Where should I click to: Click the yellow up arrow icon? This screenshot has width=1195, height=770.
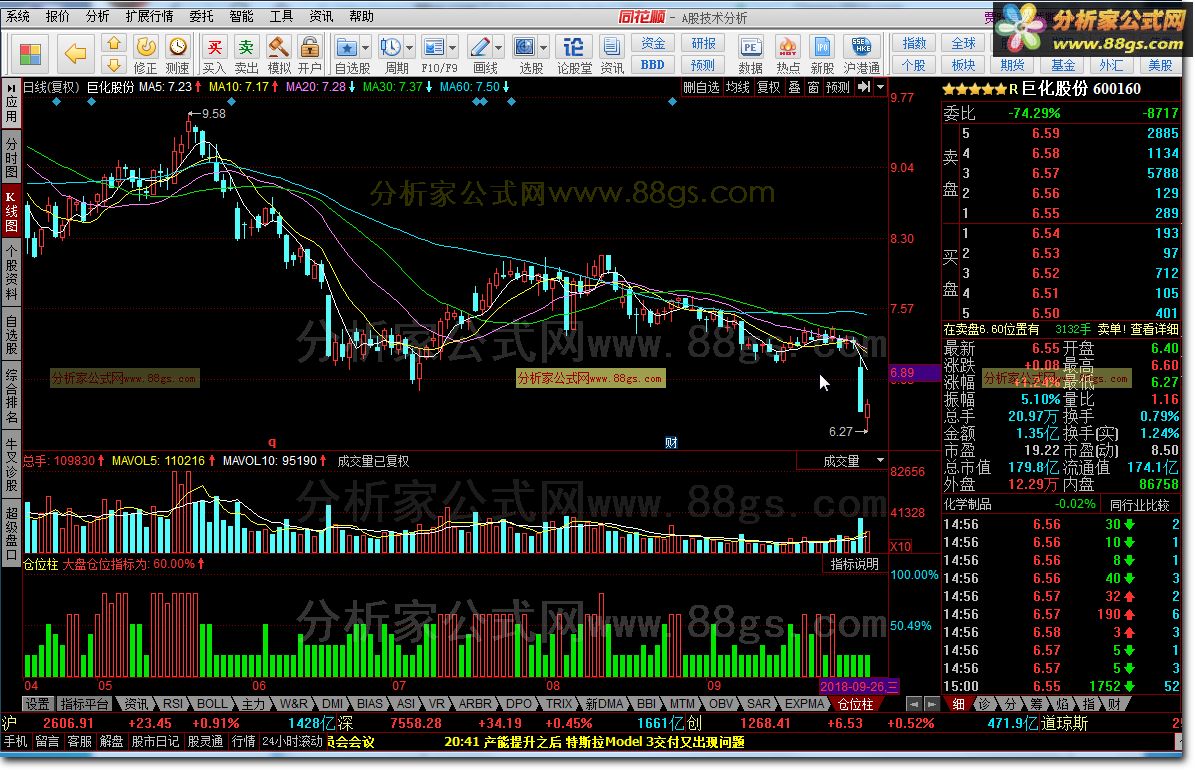(x=114, y=43)
